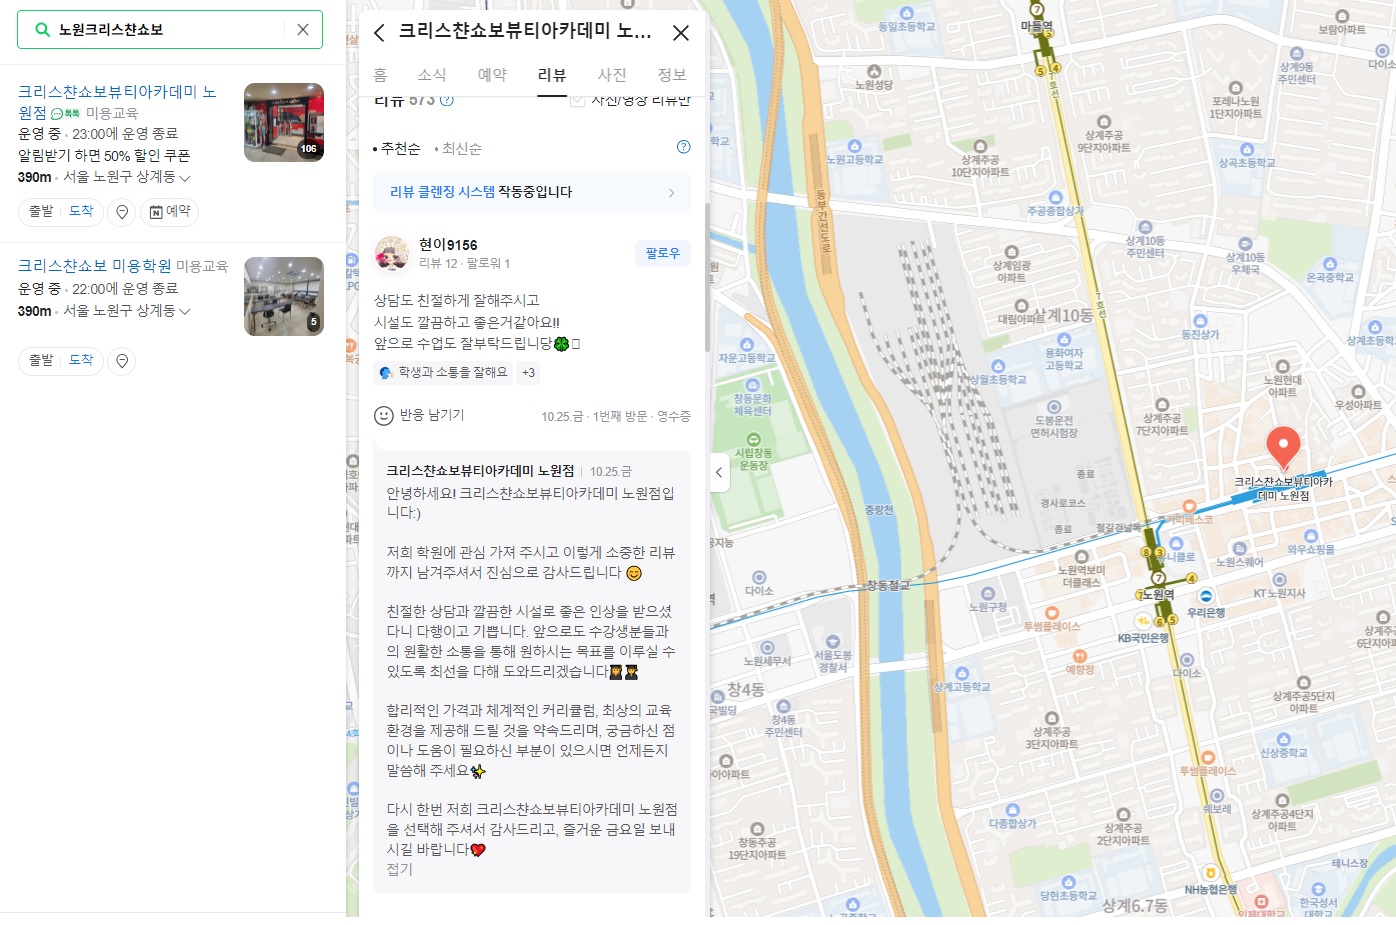
Task: Select KB국민은행 marker on the map
Action: 1143,622
